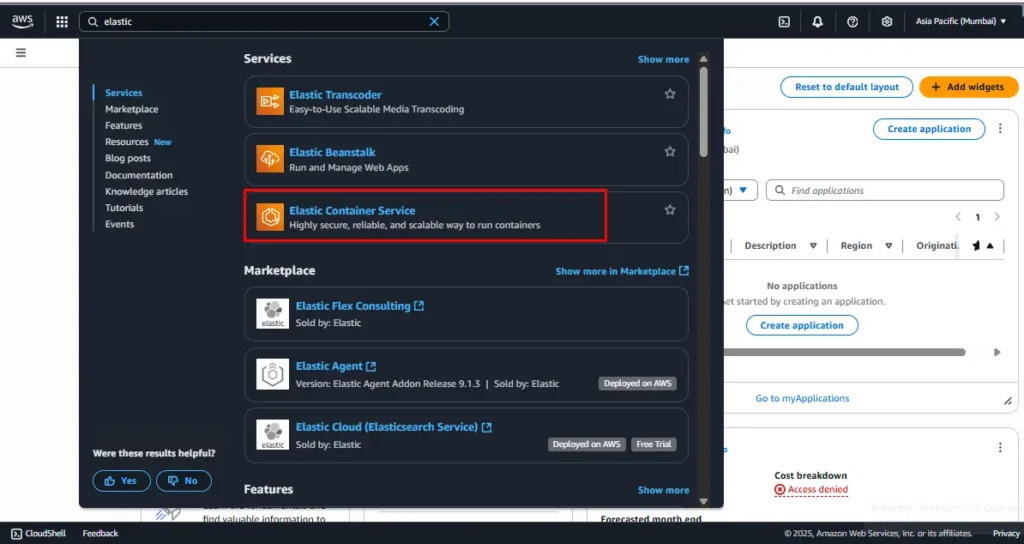Viewport: 1024px width, 544px height.
Task: Select the Blog posts search category
Action: click(x=128, y=158)
